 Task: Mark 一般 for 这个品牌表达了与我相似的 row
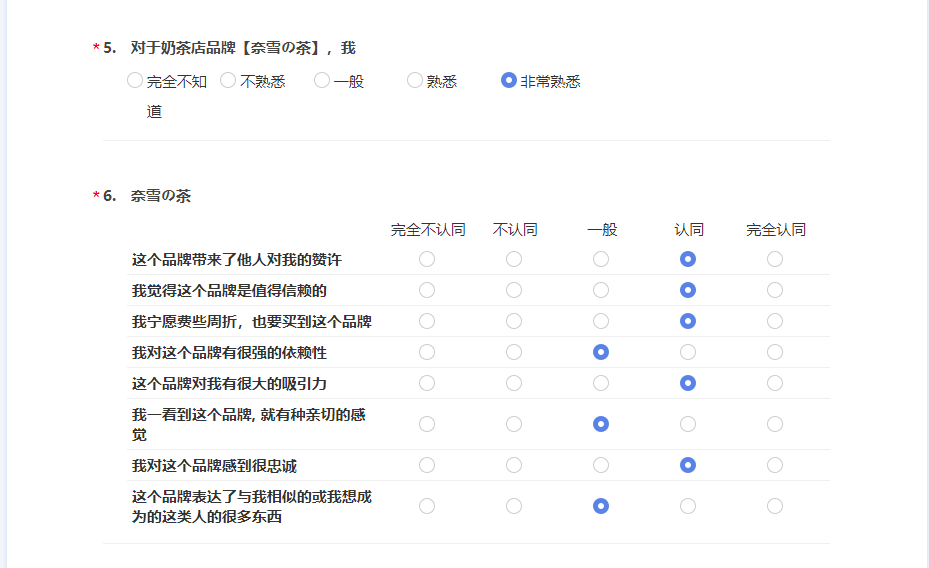click(601, 506)
